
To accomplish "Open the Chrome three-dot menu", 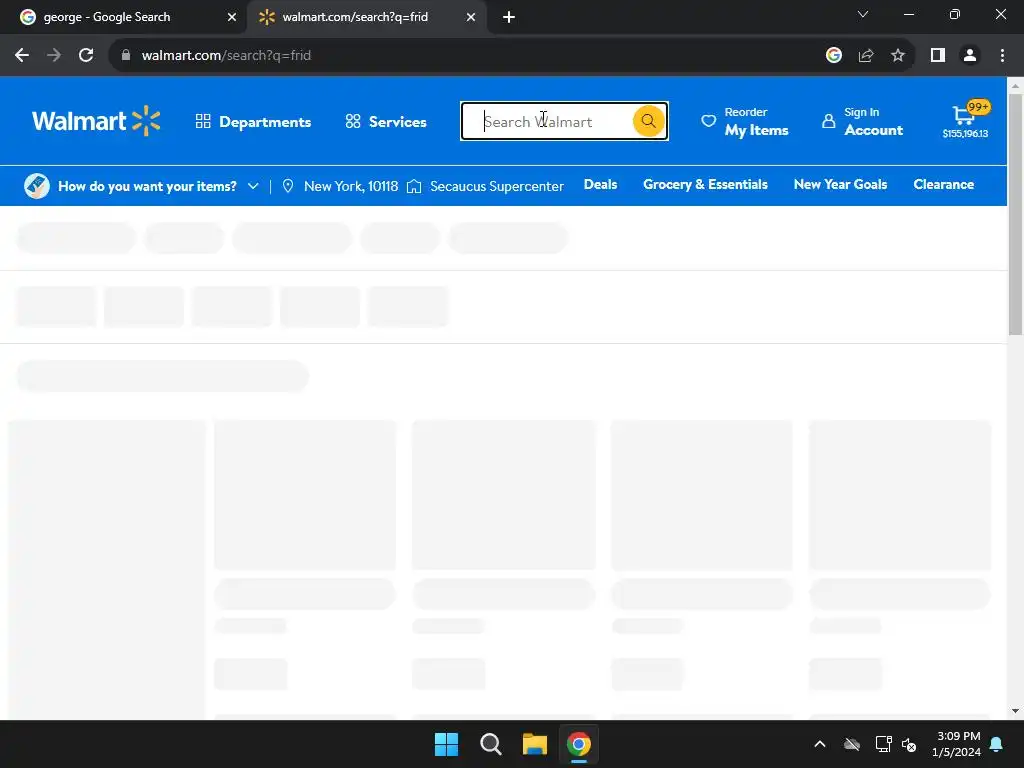I will 1002,56.
